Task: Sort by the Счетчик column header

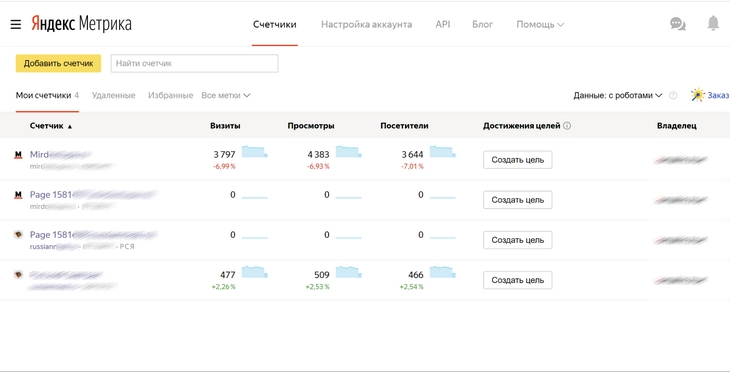Action: [51, 126]
